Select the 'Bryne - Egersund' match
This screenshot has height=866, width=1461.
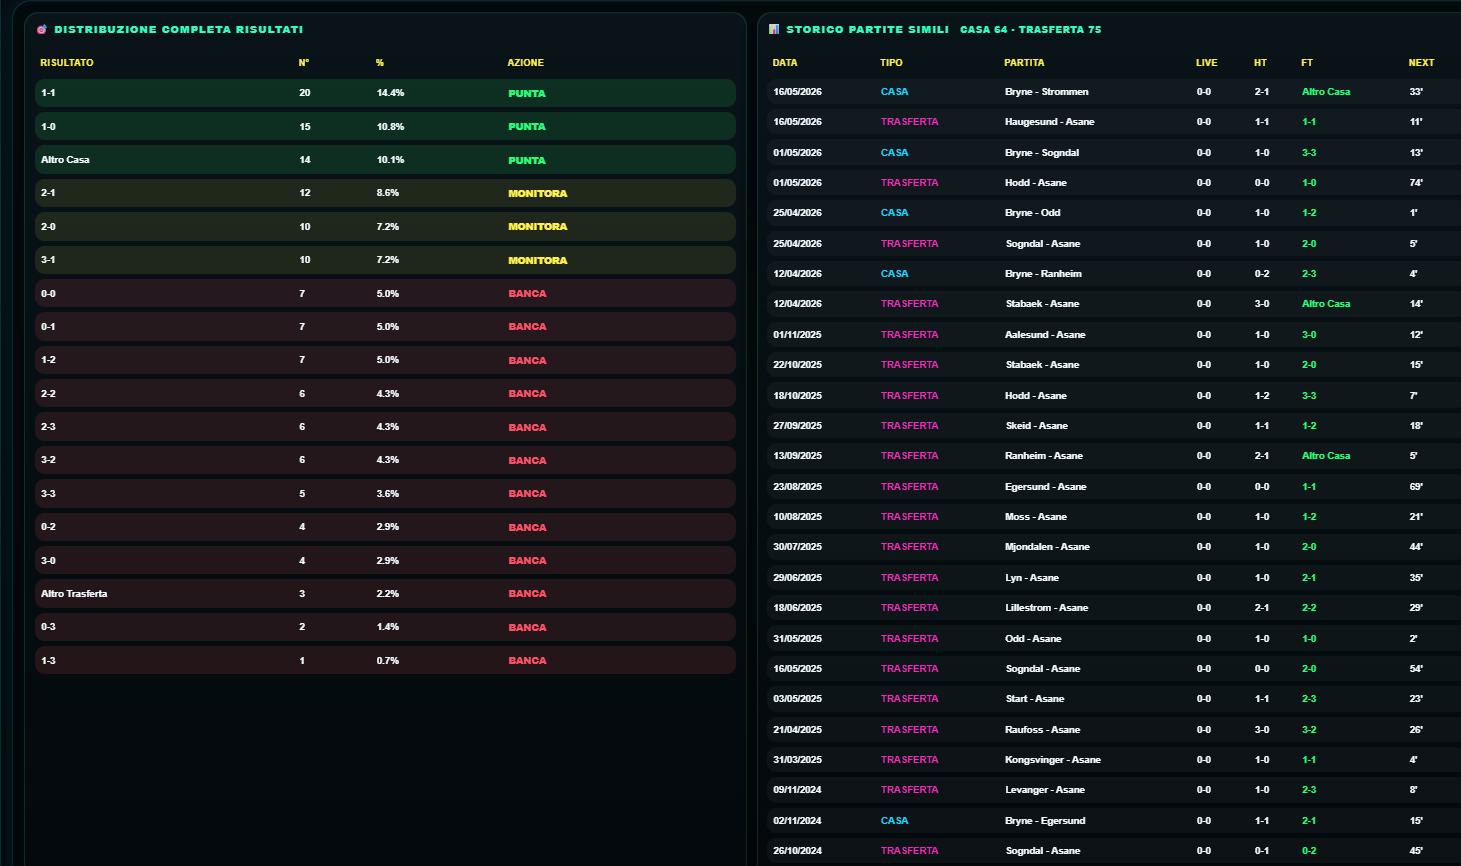tap(1045, 821)
